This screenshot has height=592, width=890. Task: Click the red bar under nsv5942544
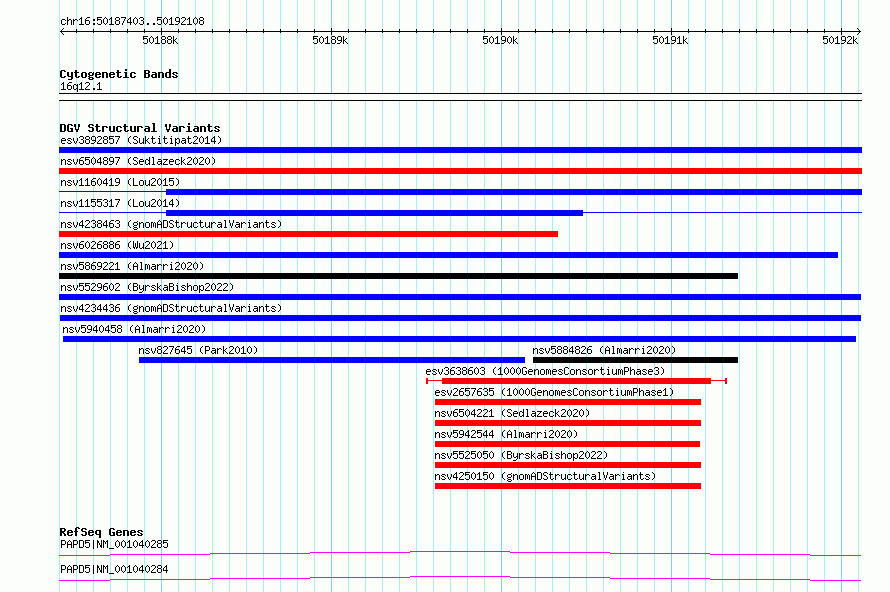tap(567, 444)
